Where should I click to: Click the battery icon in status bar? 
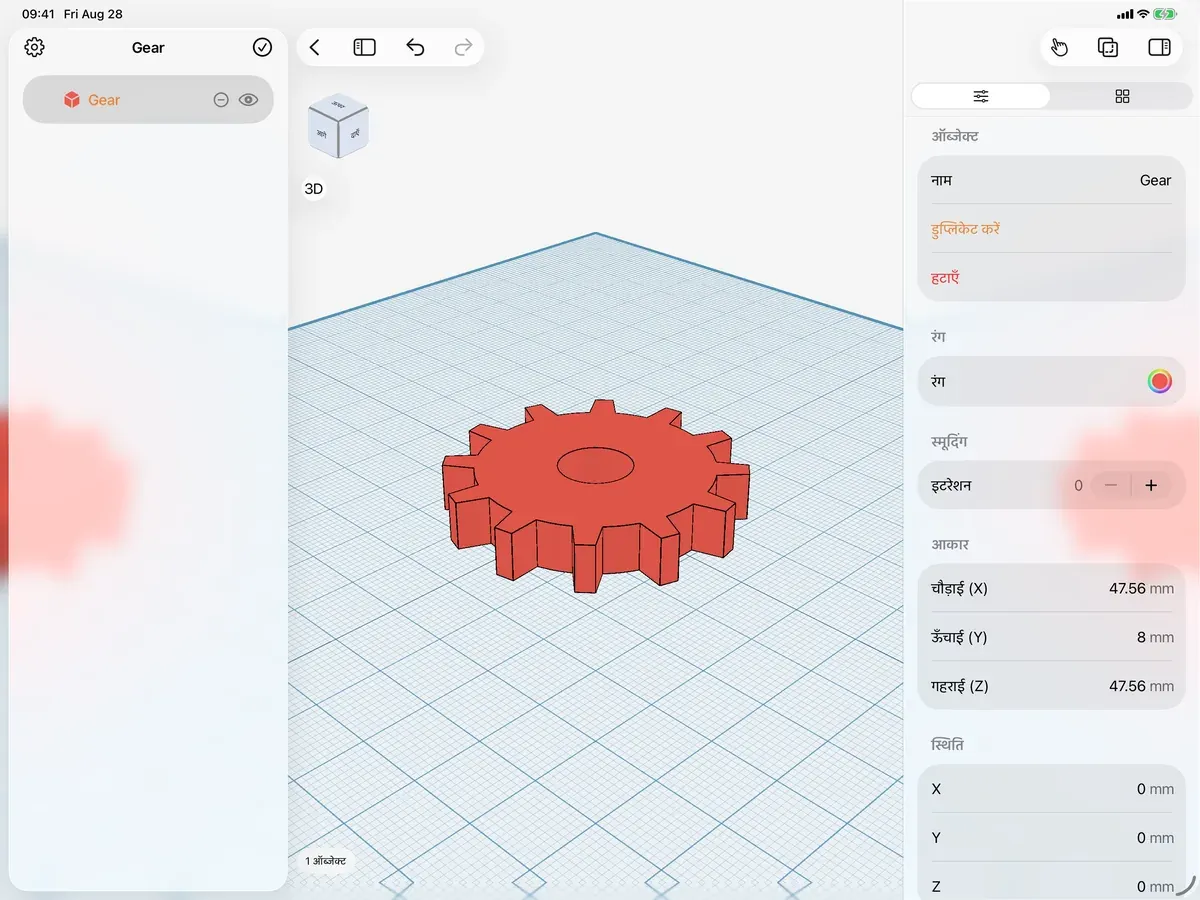(1165, 14)
